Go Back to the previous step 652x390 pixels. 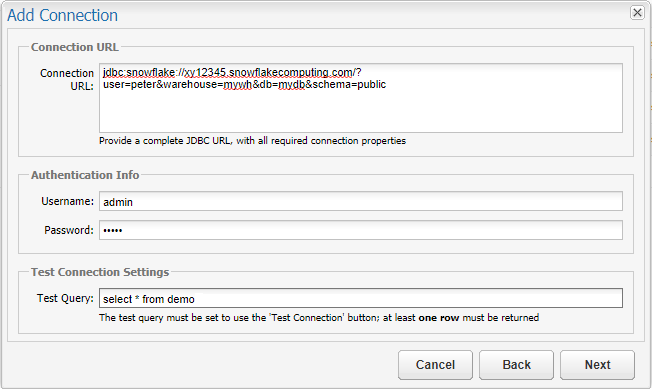click(x=516, y=365)
